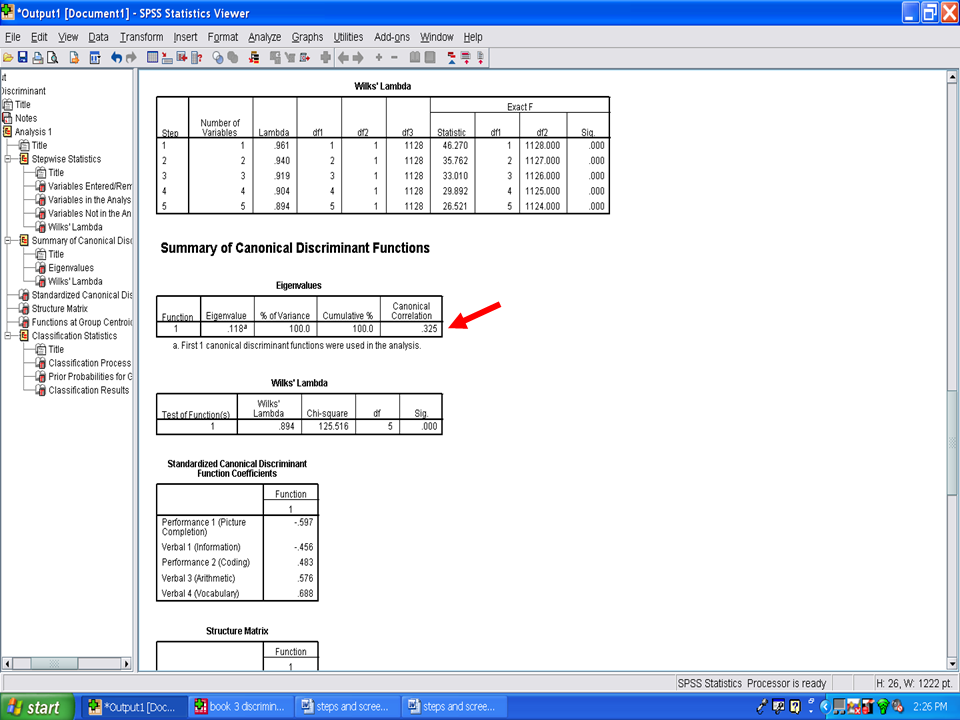
Task: Click the Export output icon
Action: [x=74, y=57]
